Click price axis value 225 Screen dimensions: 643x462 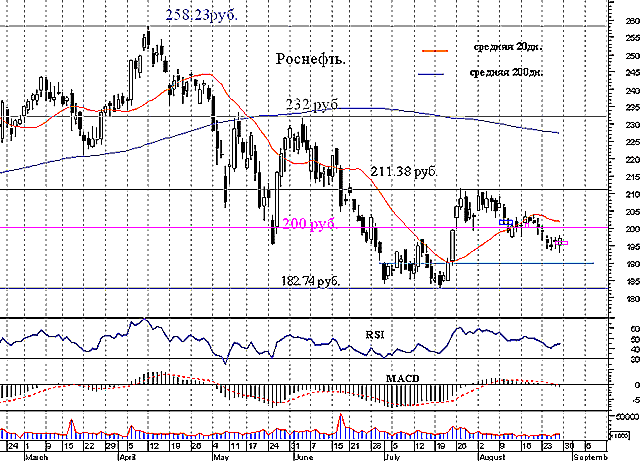coord(633,142)
